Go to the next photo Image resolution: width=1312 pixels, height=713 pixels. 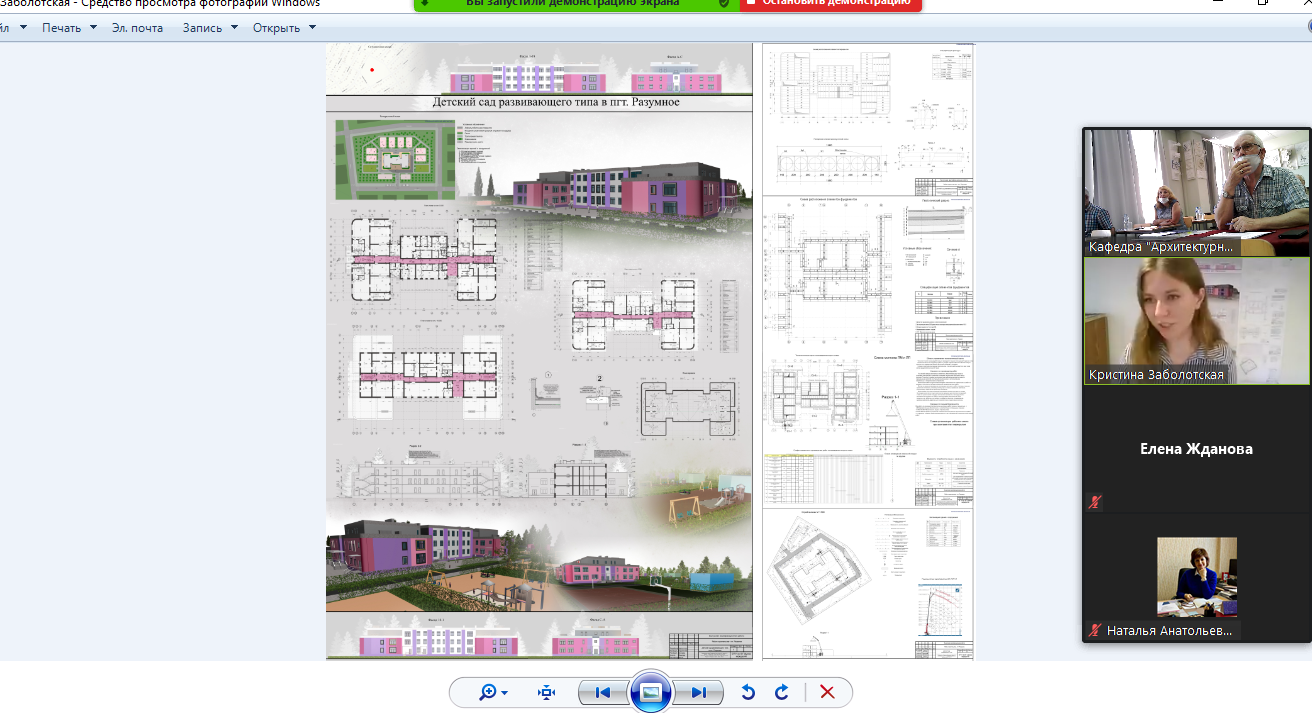coord(699,692)
